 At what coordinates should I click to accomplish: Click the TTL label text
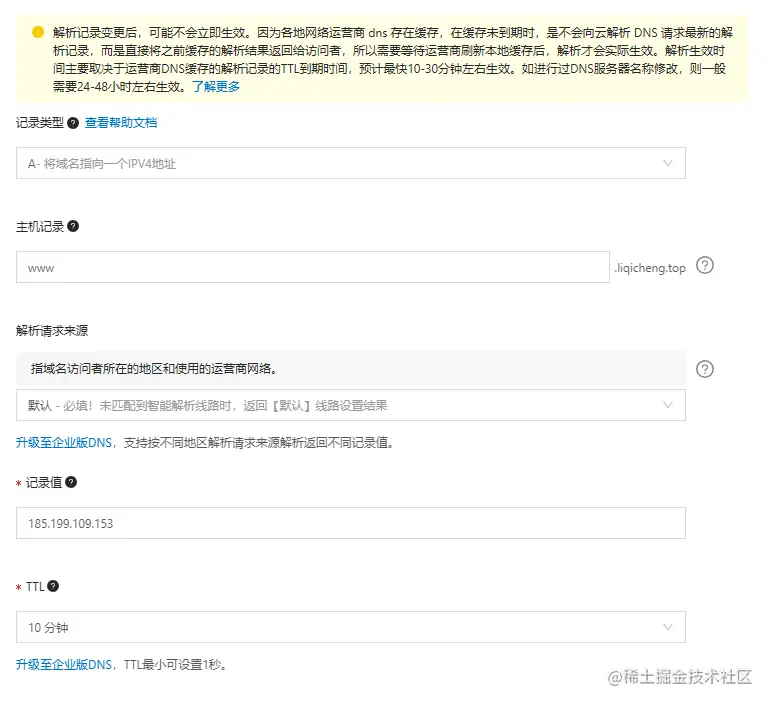(x=35, y=587)
